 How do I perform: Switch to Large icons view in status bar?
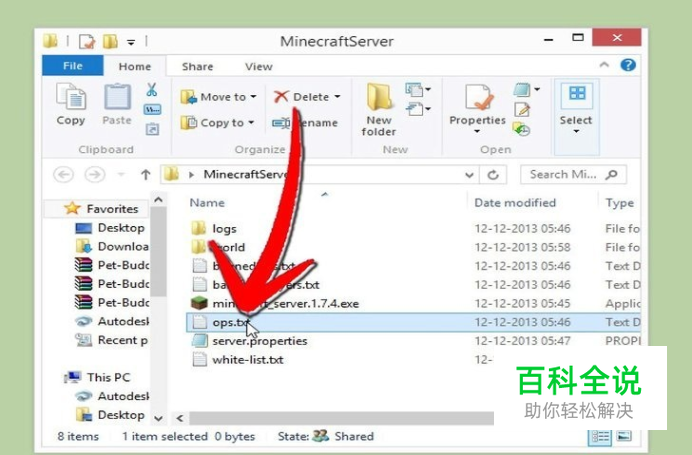(624, 436)
